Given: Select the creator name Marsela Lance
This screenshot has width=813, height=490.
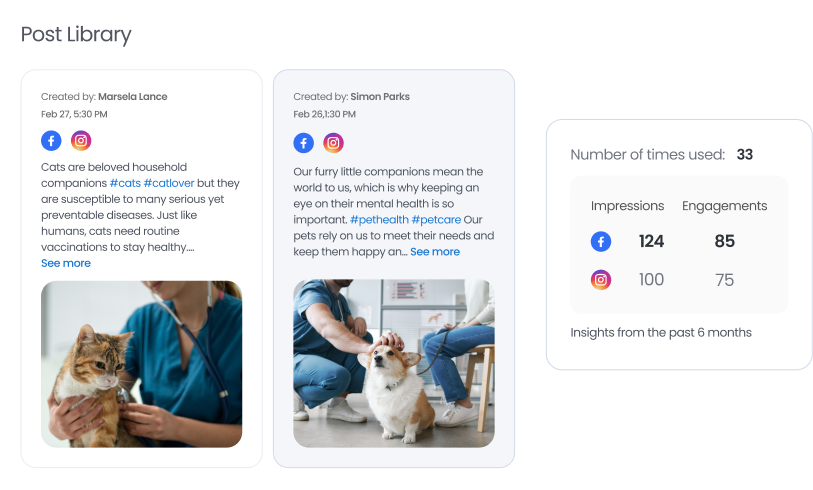Looking at the screenshot, I should click(133, 96).
